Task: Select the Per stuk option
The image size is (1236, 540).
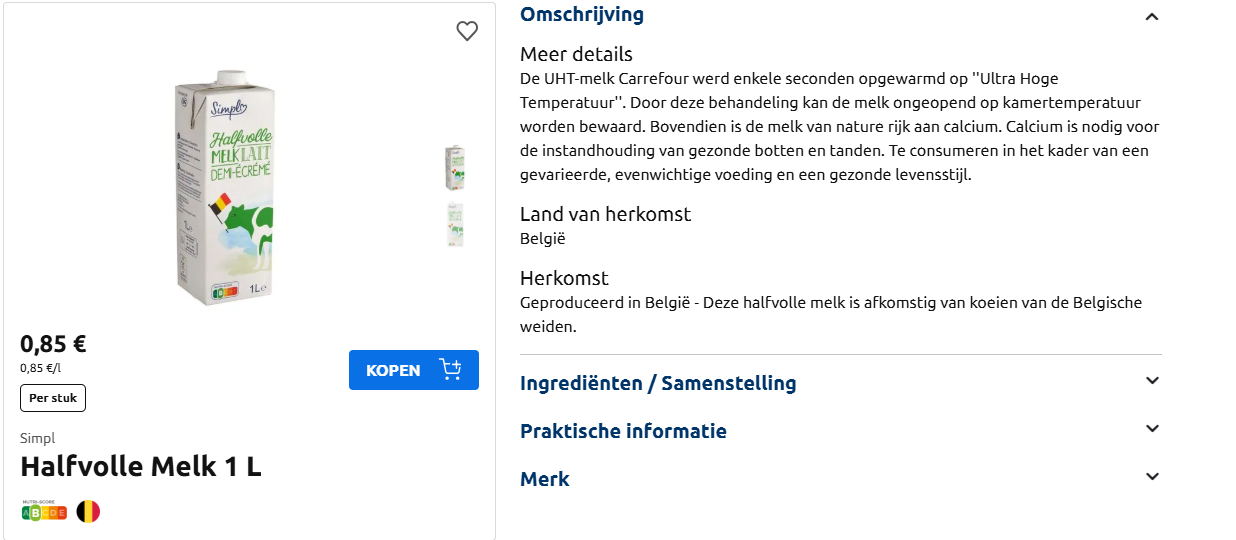Action: (x=53, y=398)
